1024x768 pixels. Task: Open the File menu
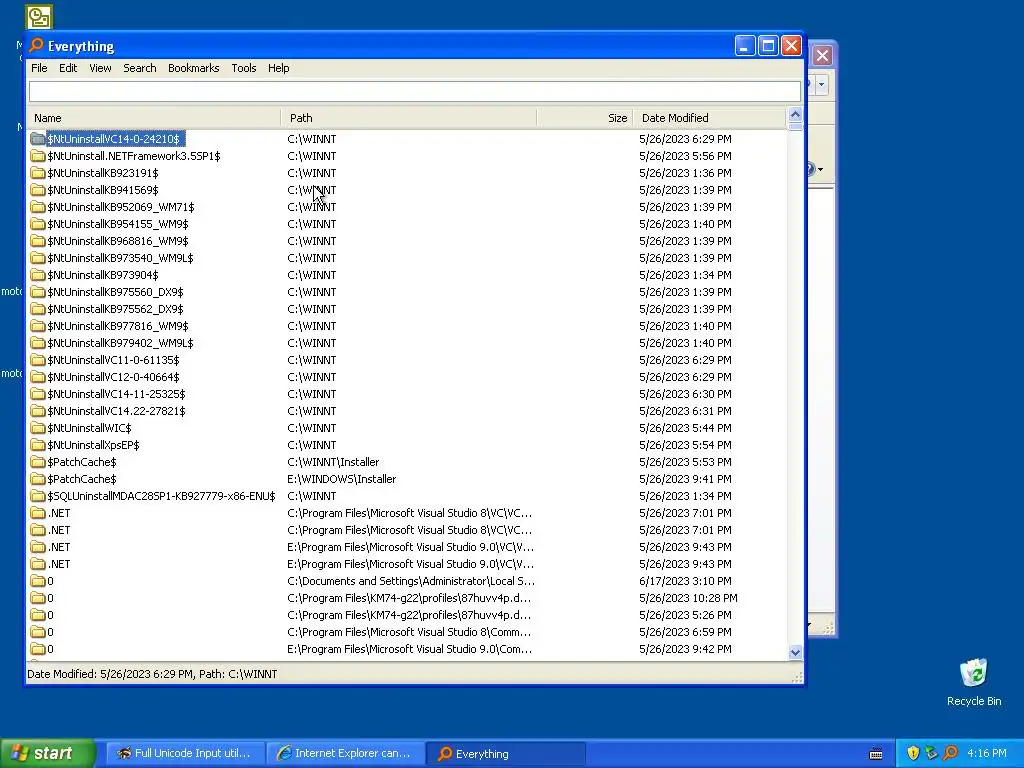coord(39,68)
